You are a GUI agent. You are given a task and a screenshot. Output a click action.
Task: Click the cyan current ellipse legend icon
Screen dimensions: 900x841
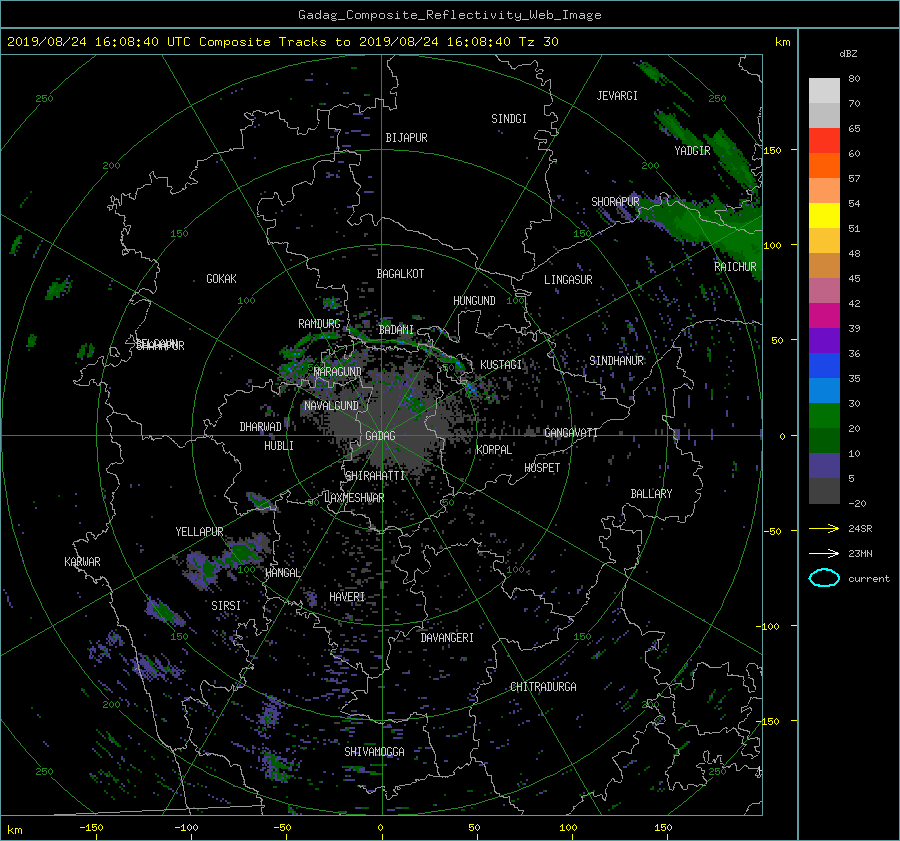(824, 578)
